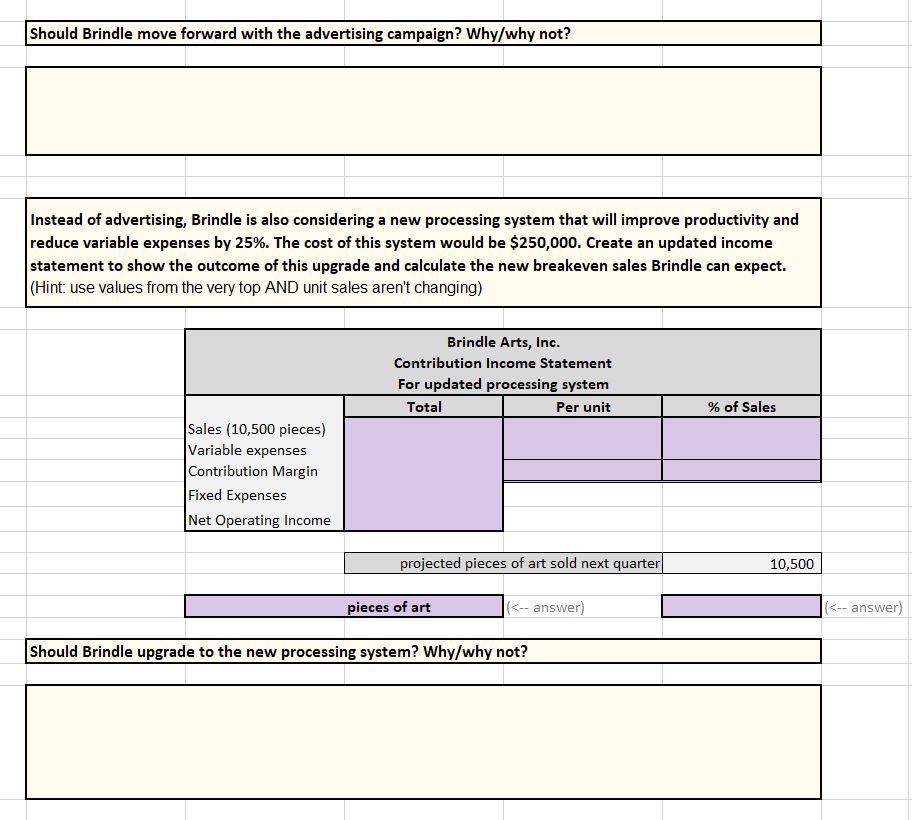Click the purple Total input cell for Sales
This screenshot has width=912, height=820.
[x=424, y=428]
